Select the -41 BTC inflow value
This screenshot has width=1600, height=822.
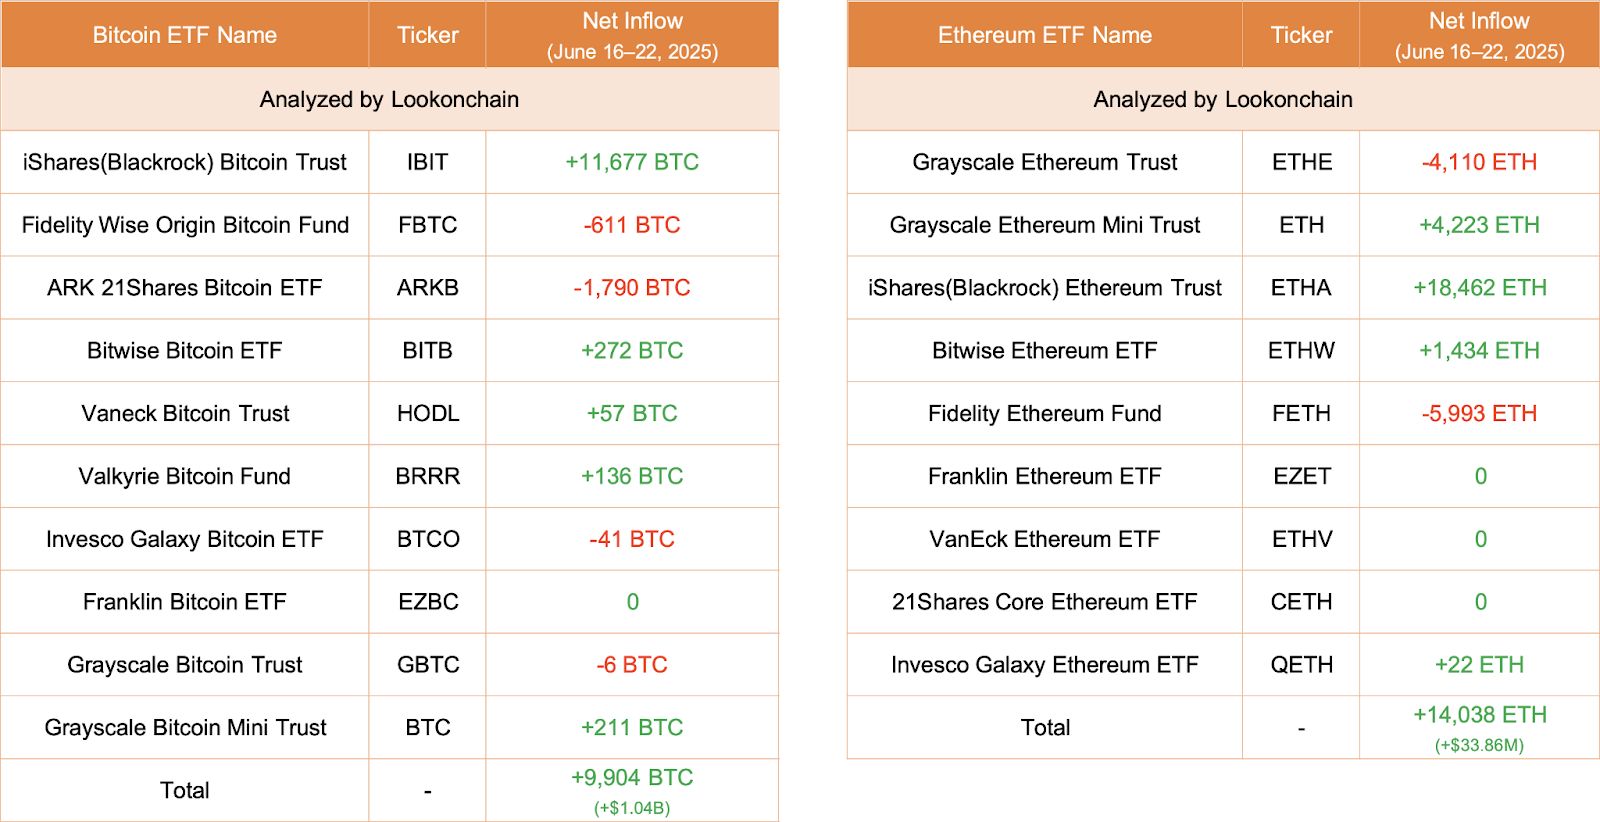point(632,539)
